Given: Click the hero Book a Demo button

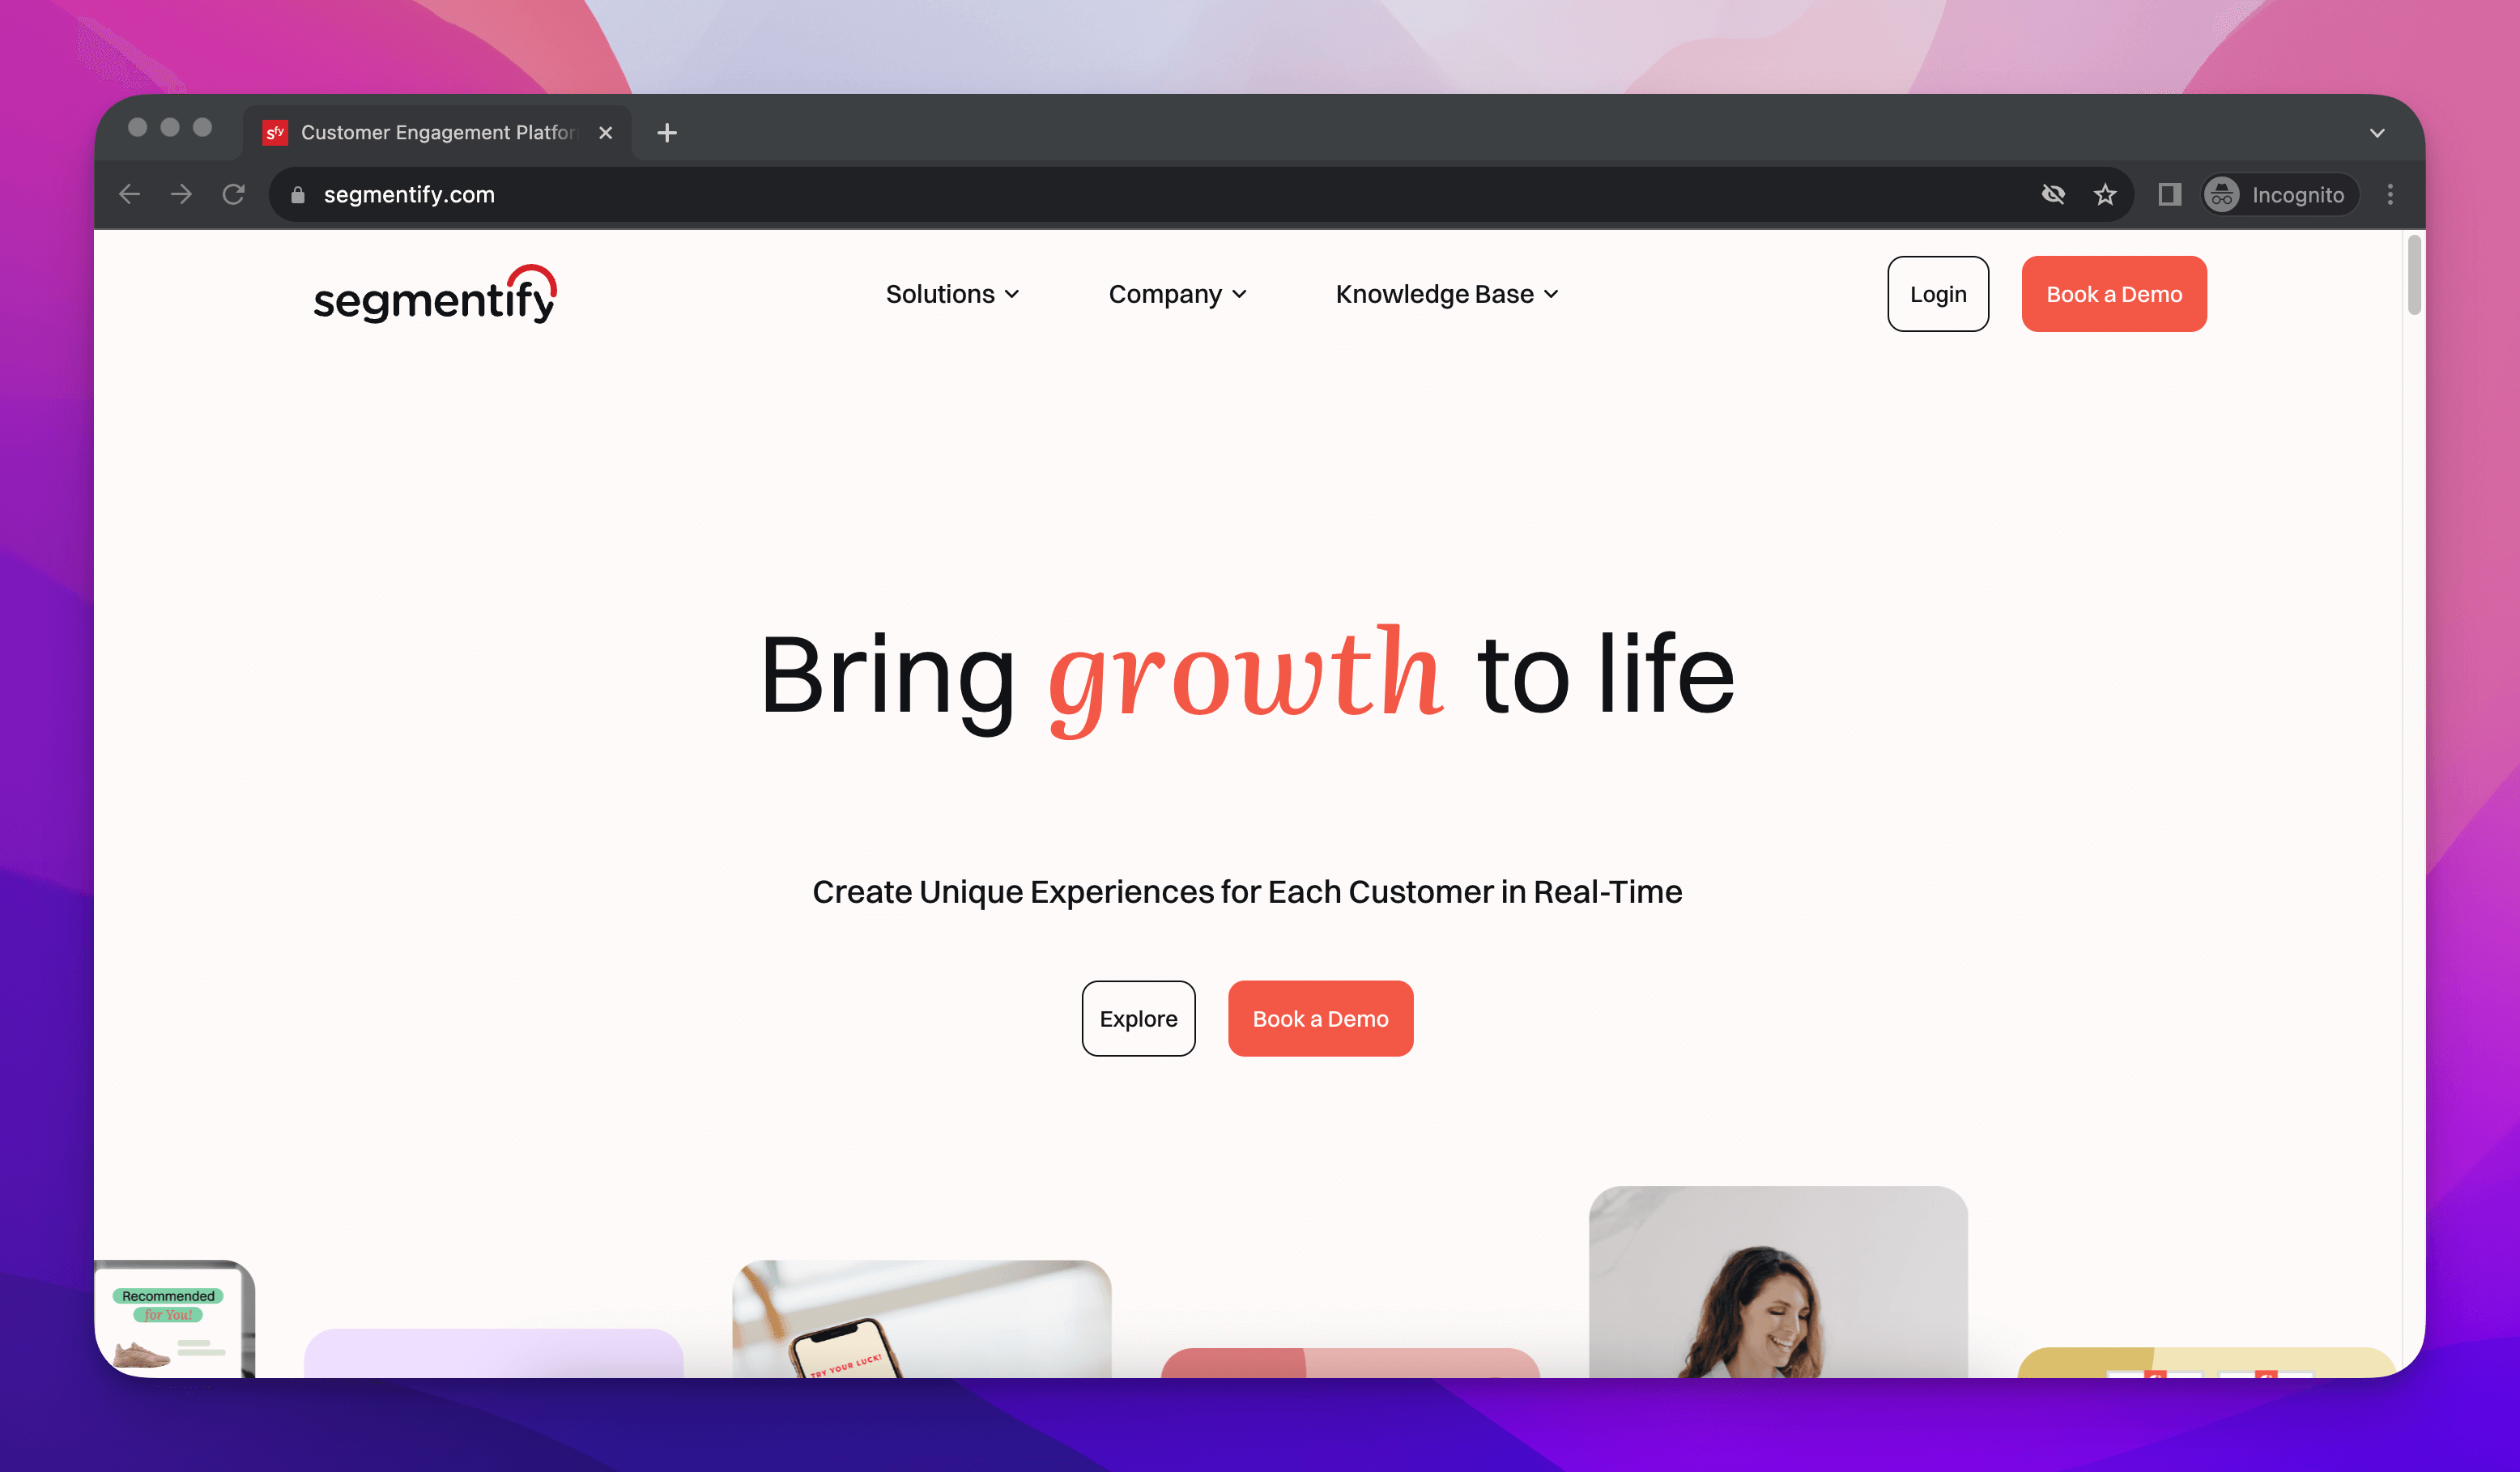Looking at the screenshot, I should point(1320,1018).
